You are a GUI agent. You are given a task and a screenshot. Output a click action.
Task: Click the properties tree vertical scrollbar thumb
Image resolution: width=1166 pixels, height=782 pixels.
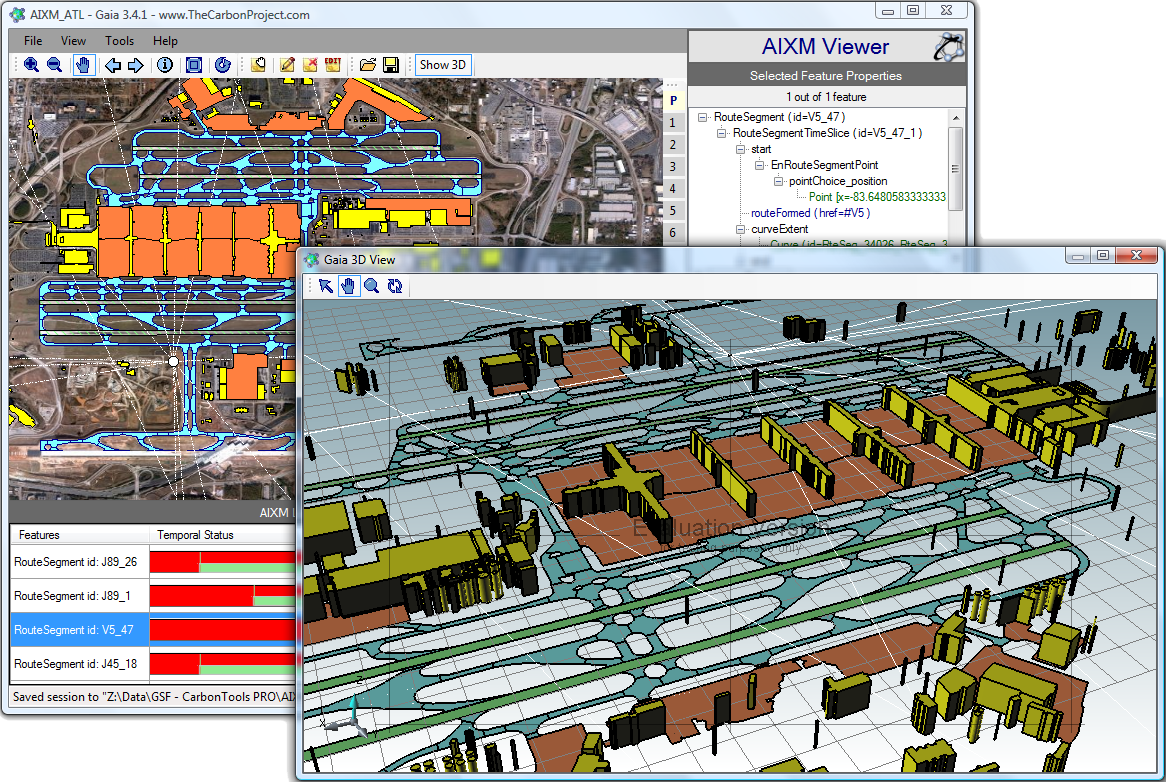click(x=956, y=169)
